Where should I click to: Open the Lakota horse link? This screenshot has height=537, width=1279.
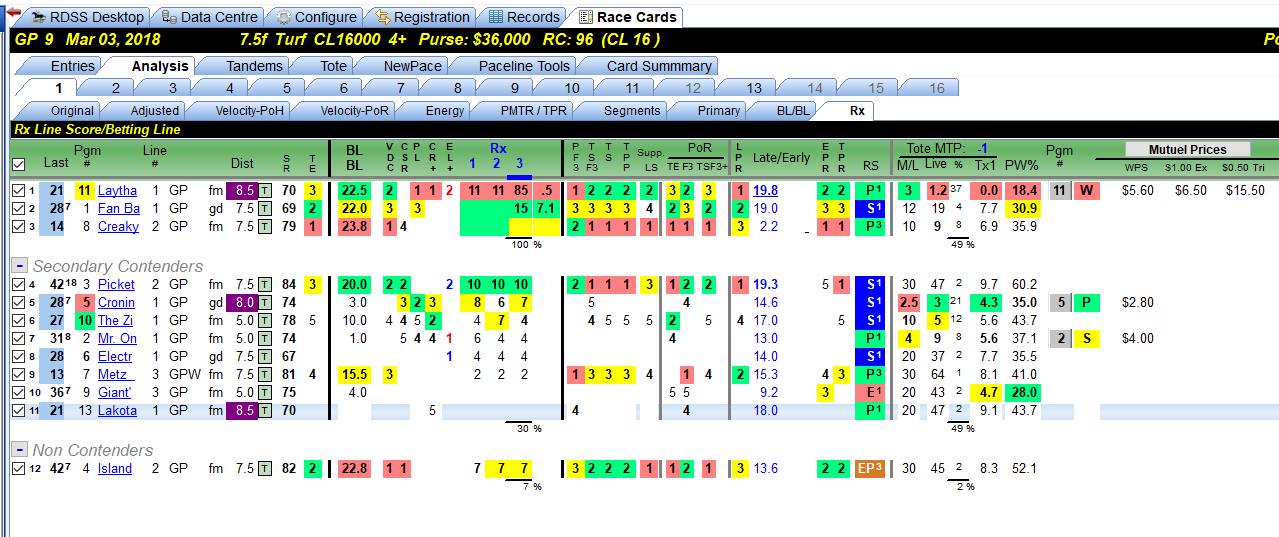pos(118,410)
